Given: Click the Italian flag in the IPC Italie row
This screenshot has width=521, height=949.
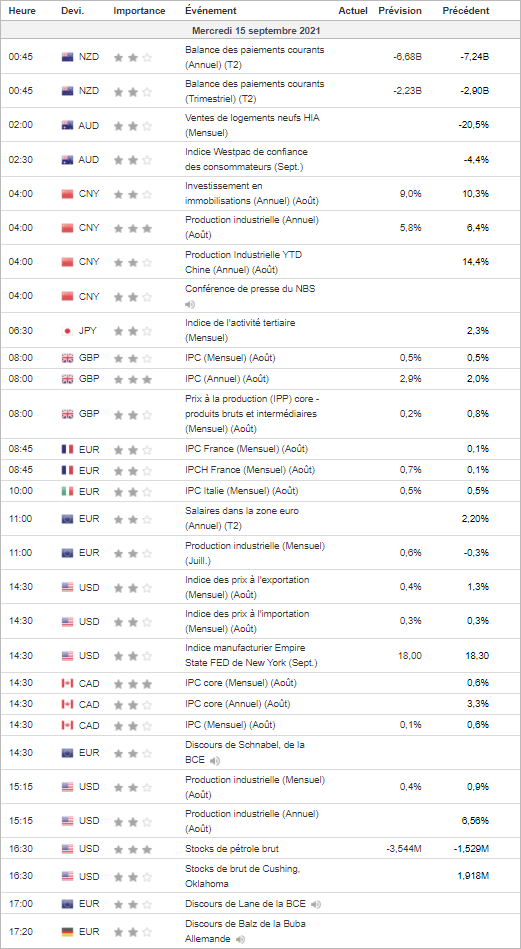Looking at the screenshot, I should (68, 490).
